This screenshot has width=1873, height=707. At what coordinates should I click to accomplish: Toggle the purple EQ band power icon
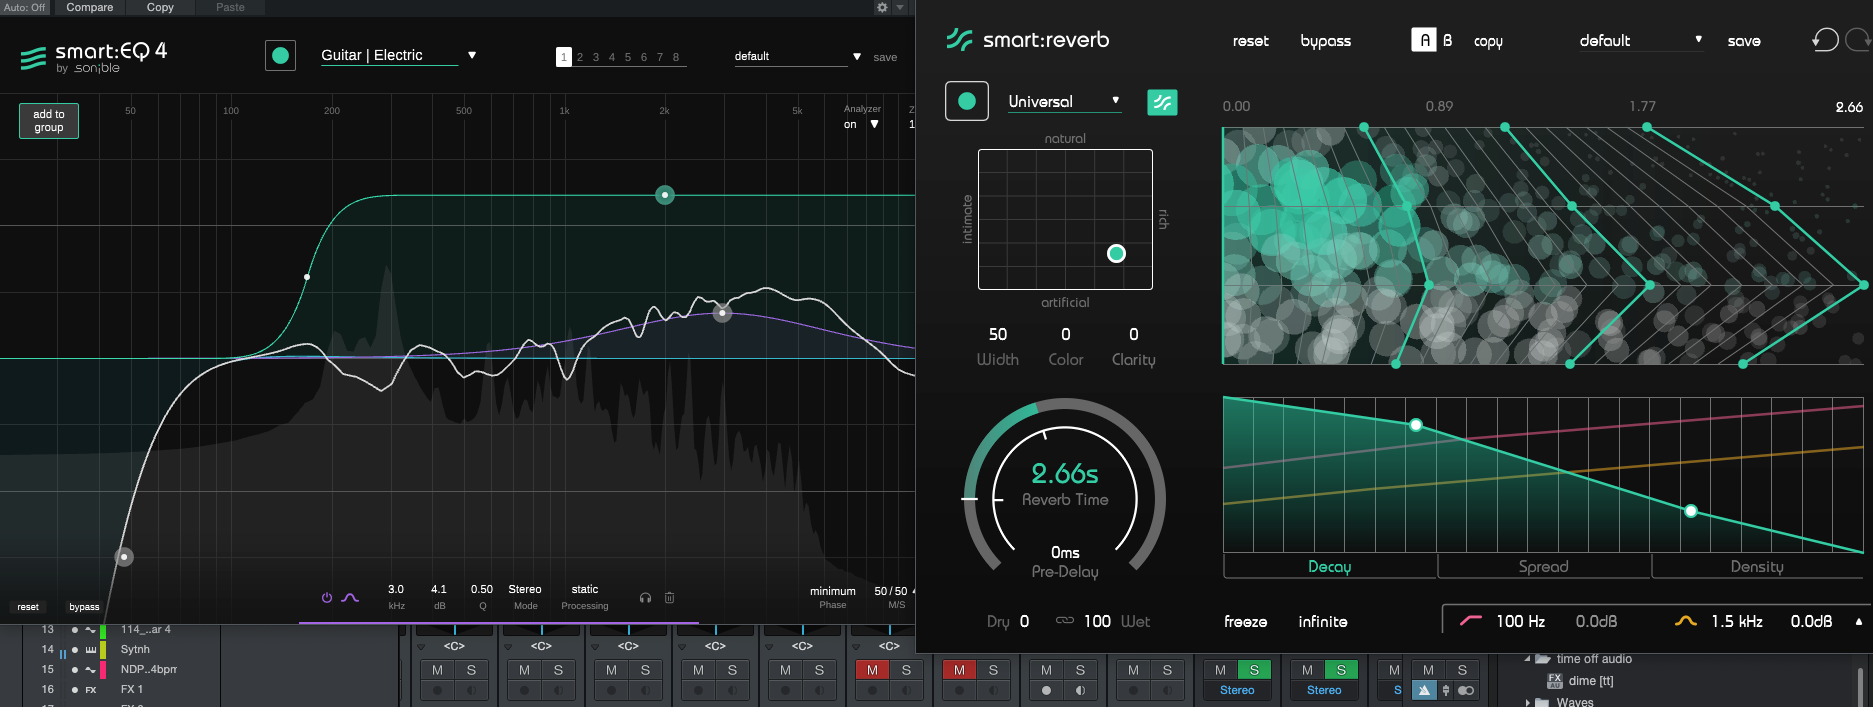click(327, 598)
